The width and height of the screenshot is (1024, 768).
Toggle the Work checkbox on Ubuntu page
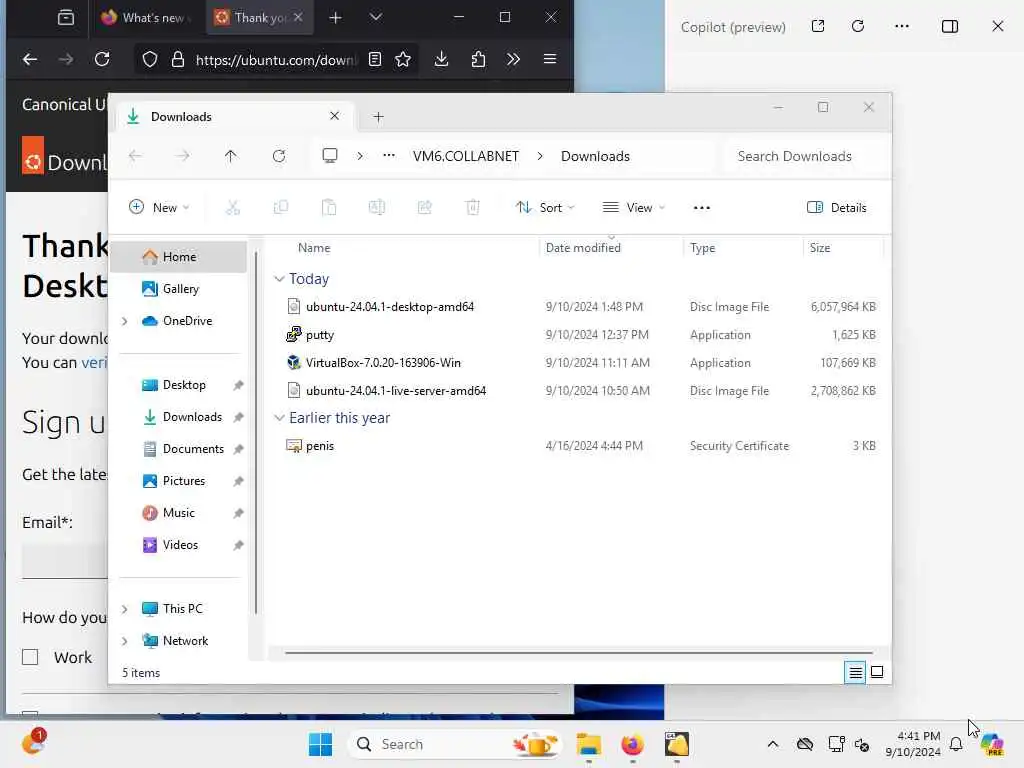click(x=30, y=657)
